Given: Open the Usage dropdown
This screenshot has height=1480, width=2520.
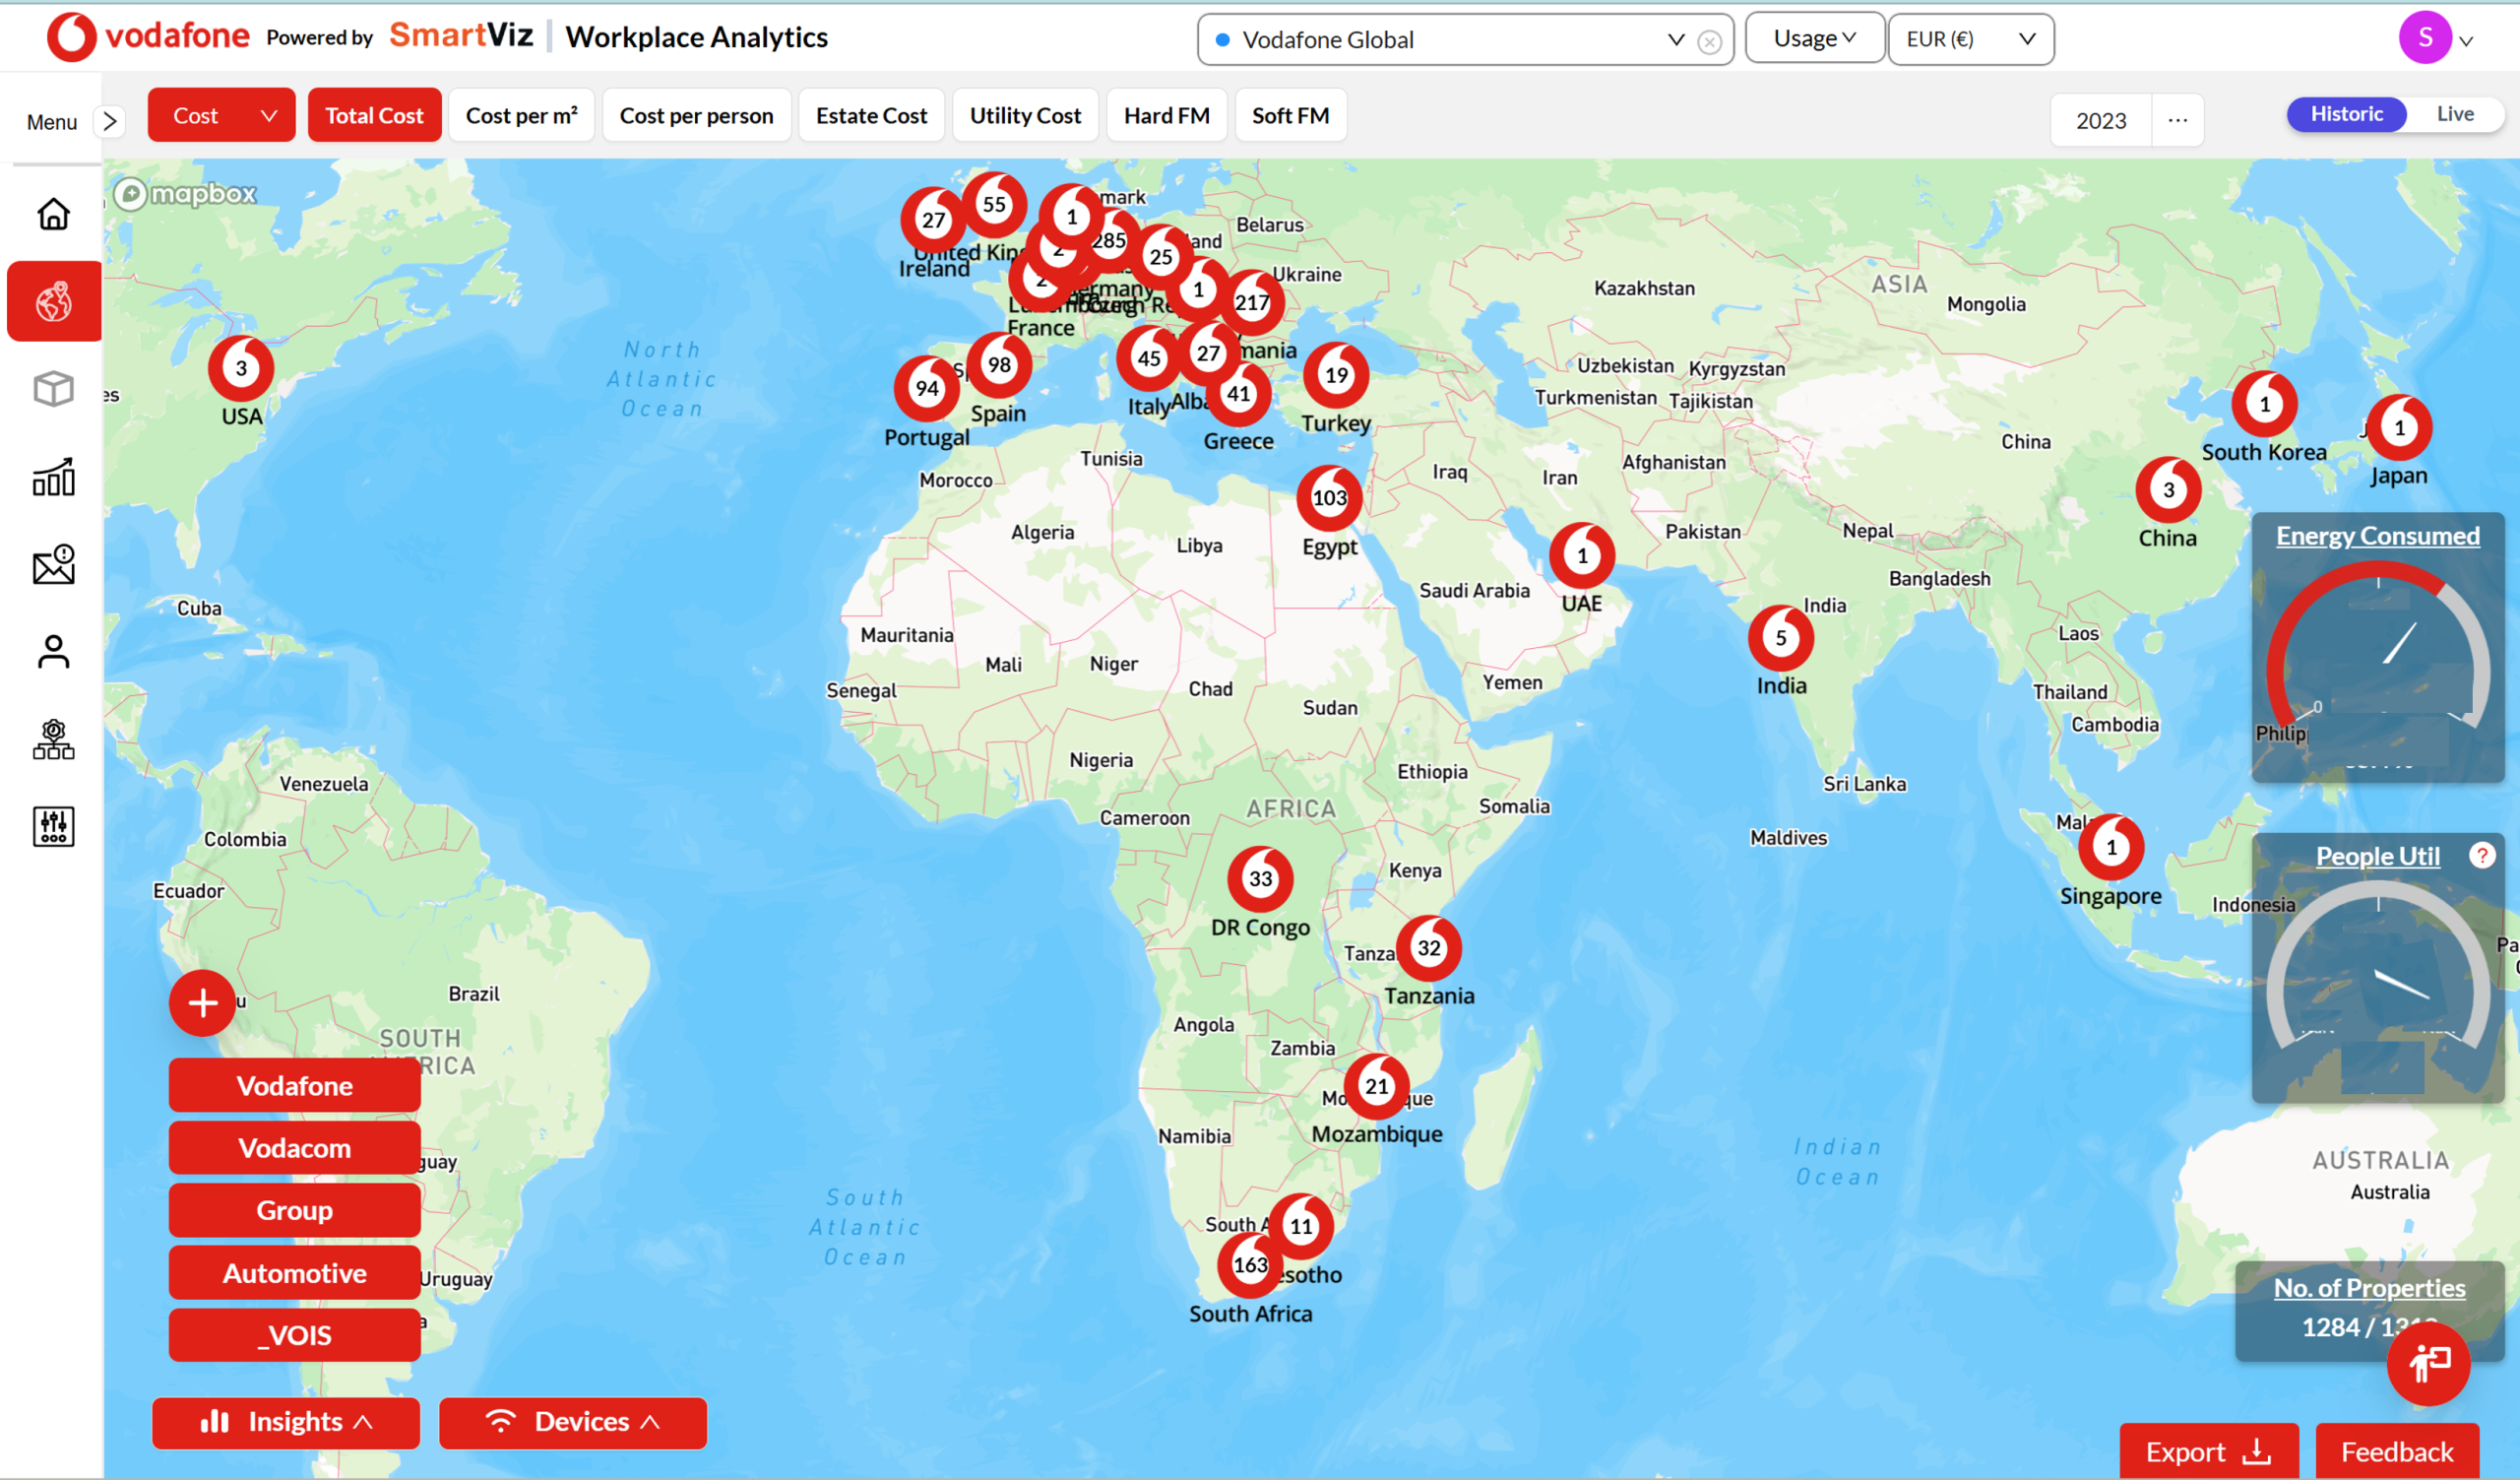Looking at the screenshot, I should tap(1814, 38).
